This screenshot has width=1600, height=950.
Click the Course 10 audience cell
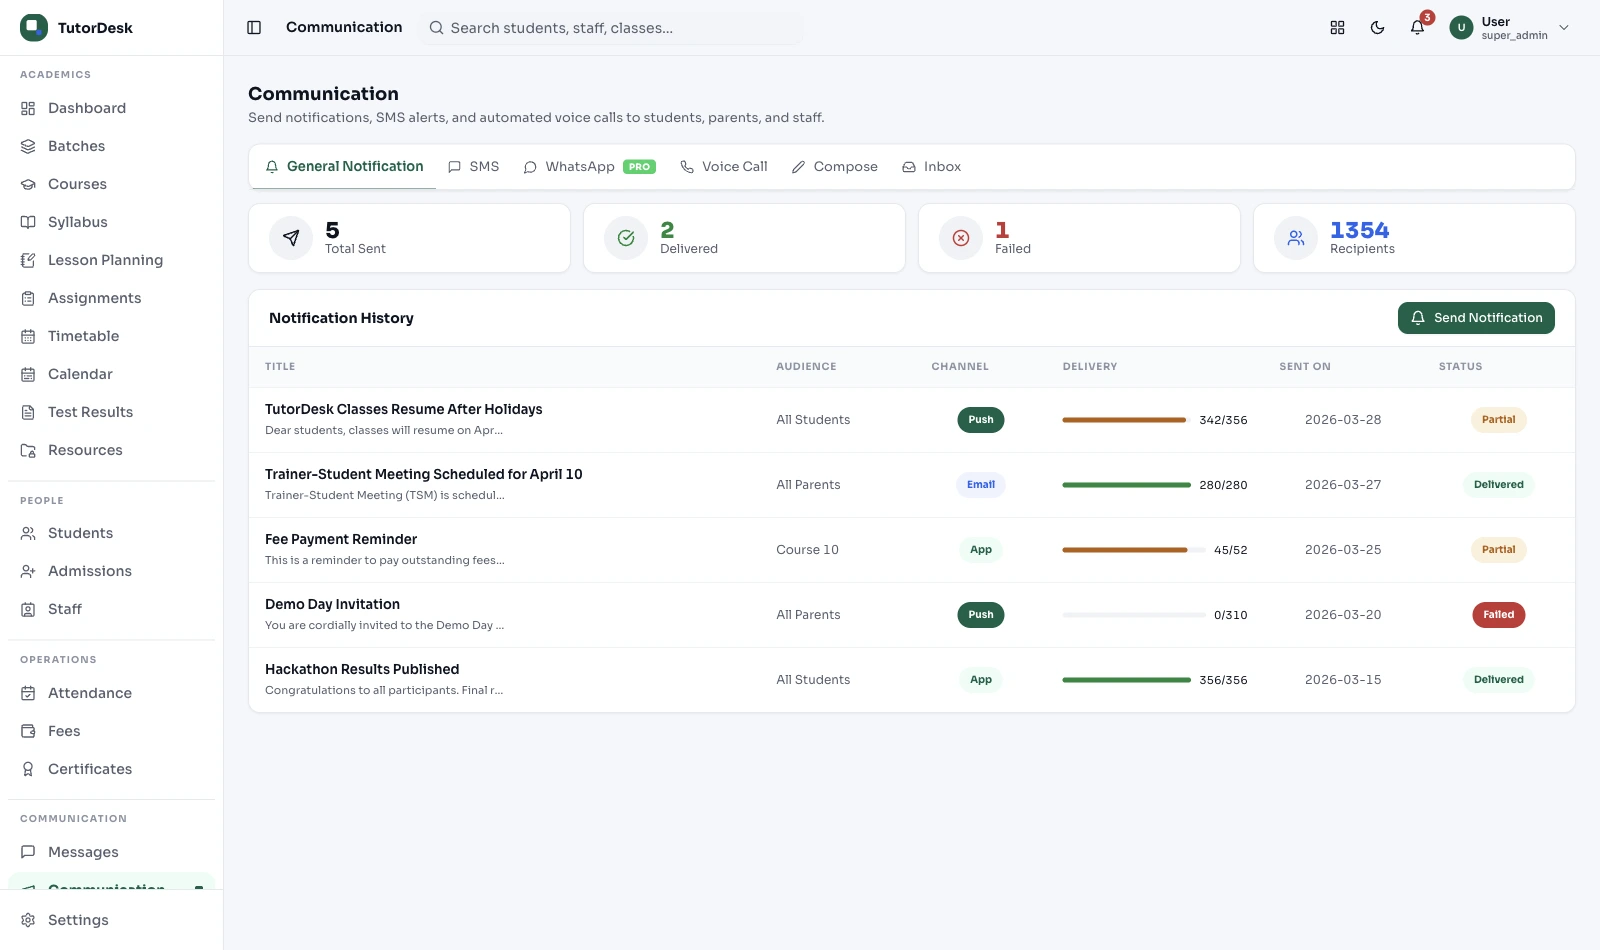(x=807, y=550)
